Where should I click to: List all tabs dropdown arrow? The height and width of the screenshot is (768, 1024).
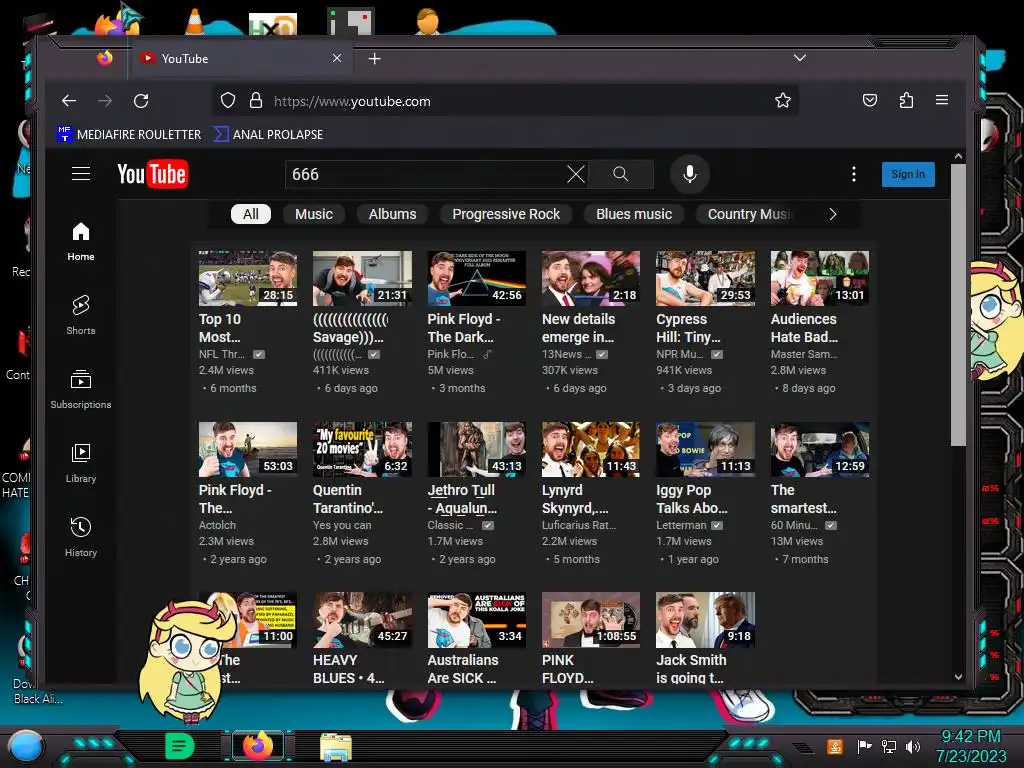pos(799,58)
